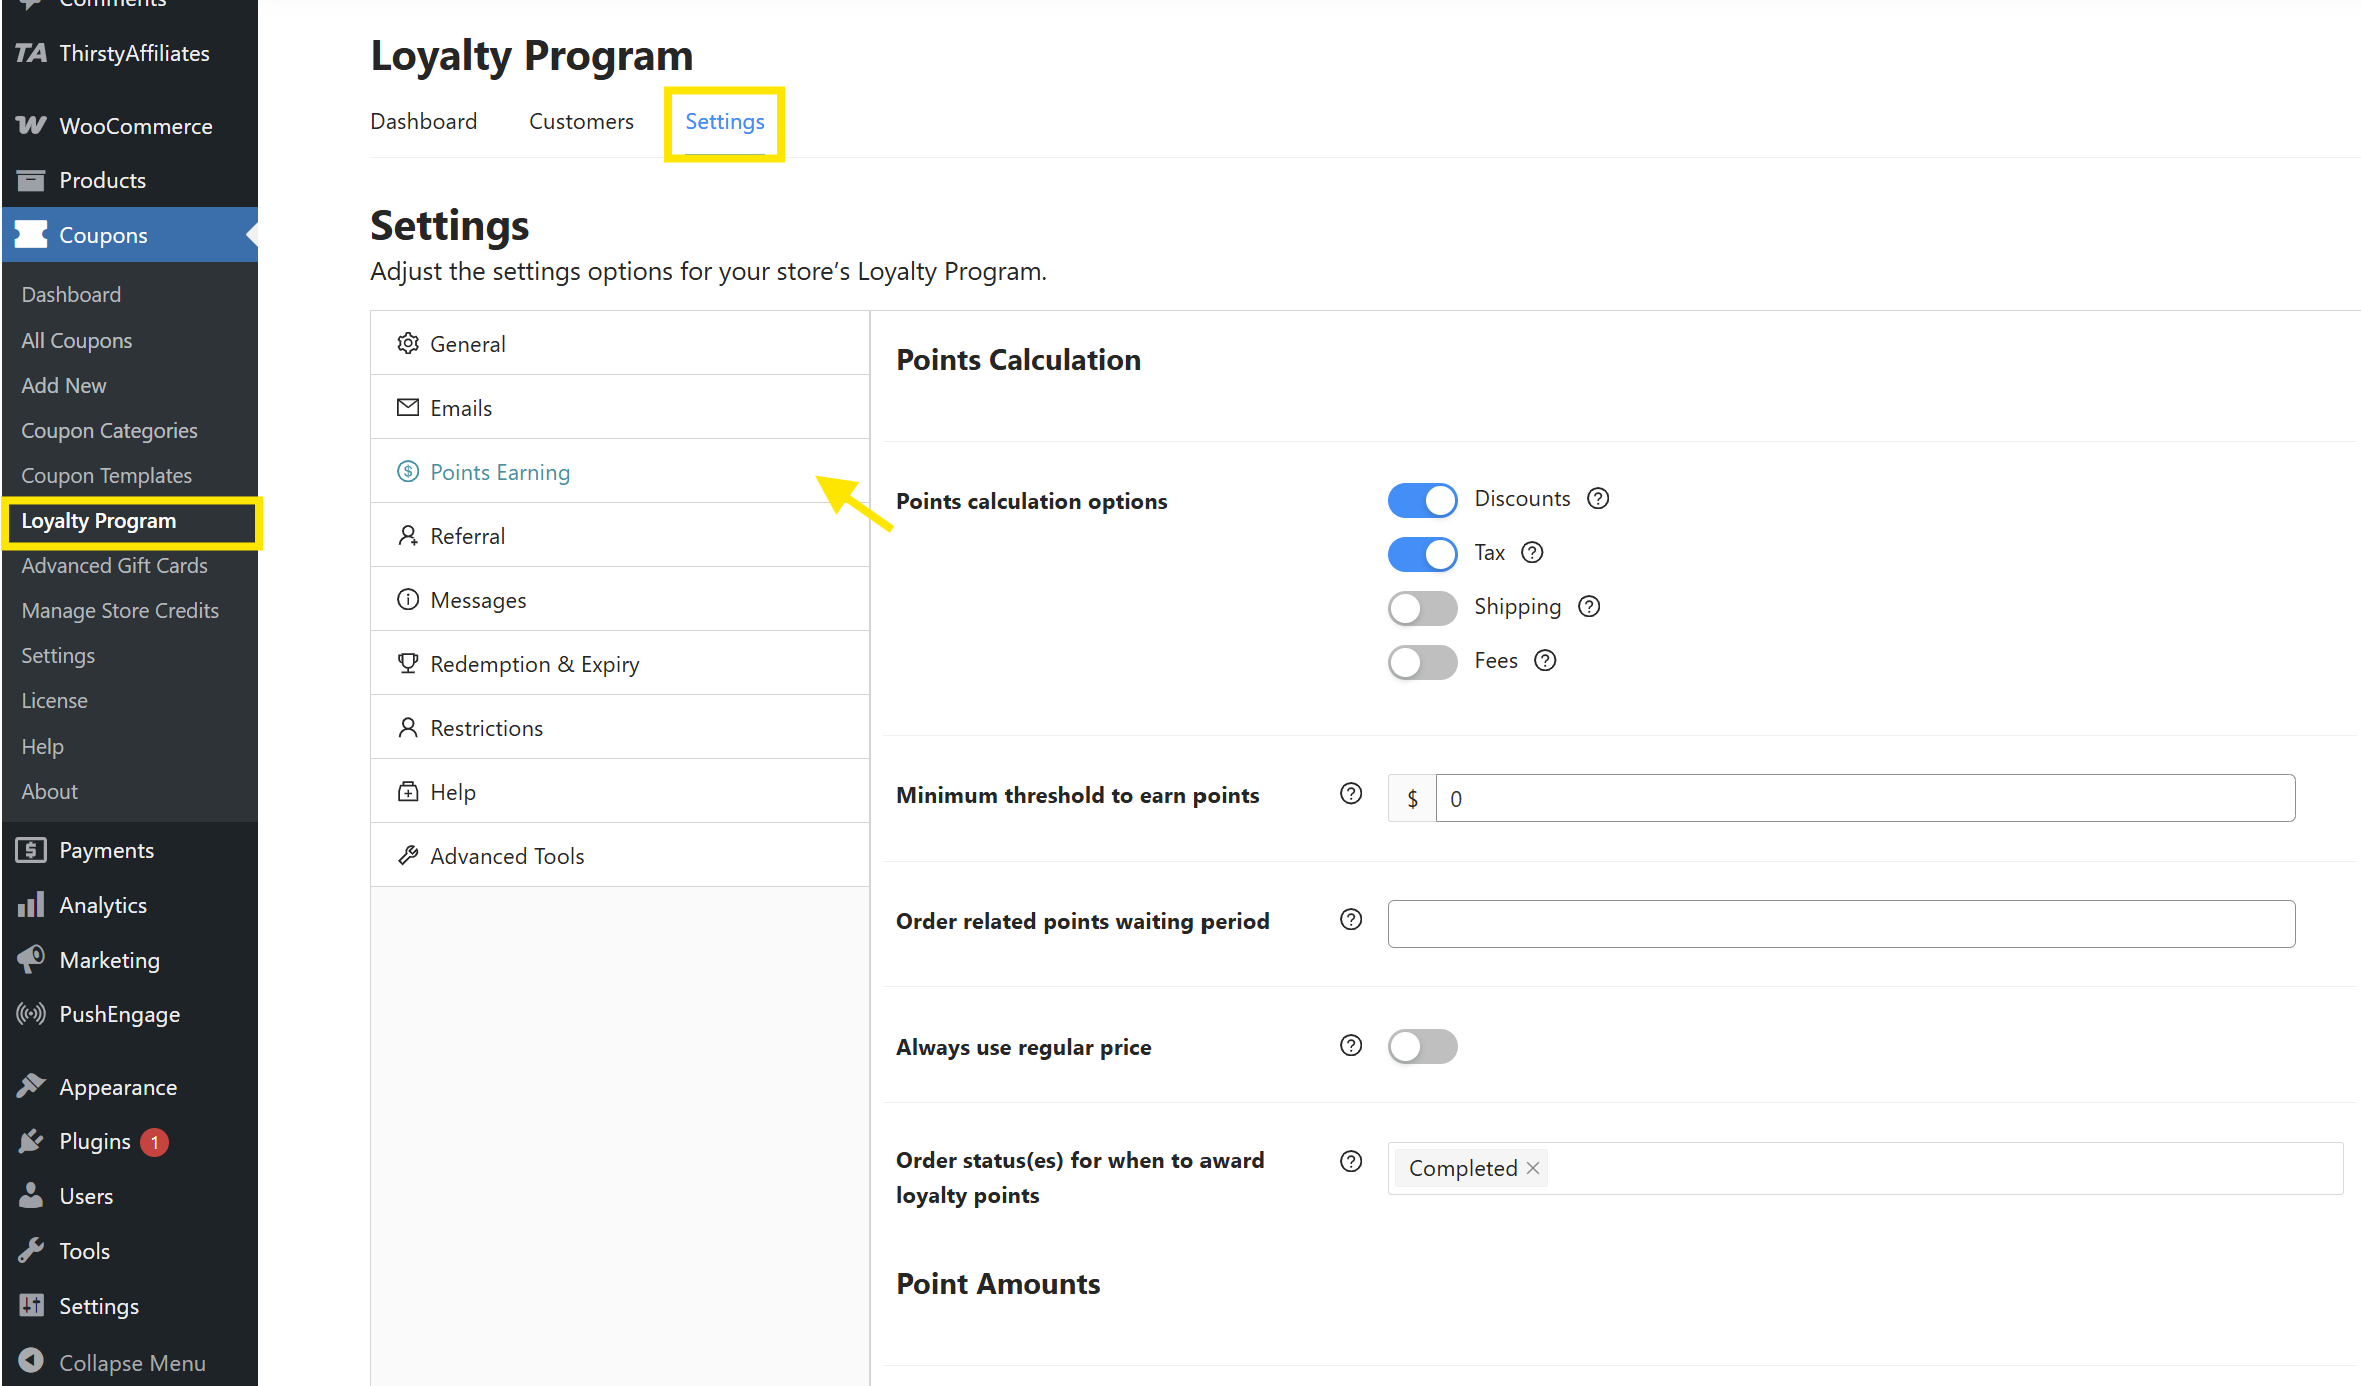Switch to the Customers tab
Viewport: 2361px width, 1386px height.
click(581, 121)
